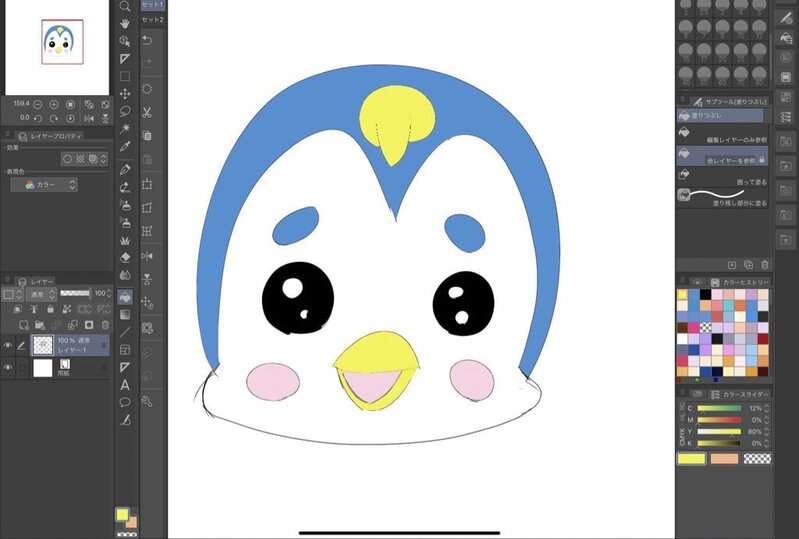Open カラースライダー panel tab
The height and width of the screenshot is (539, 799).
pyautogui.click(x=740, y=394)
